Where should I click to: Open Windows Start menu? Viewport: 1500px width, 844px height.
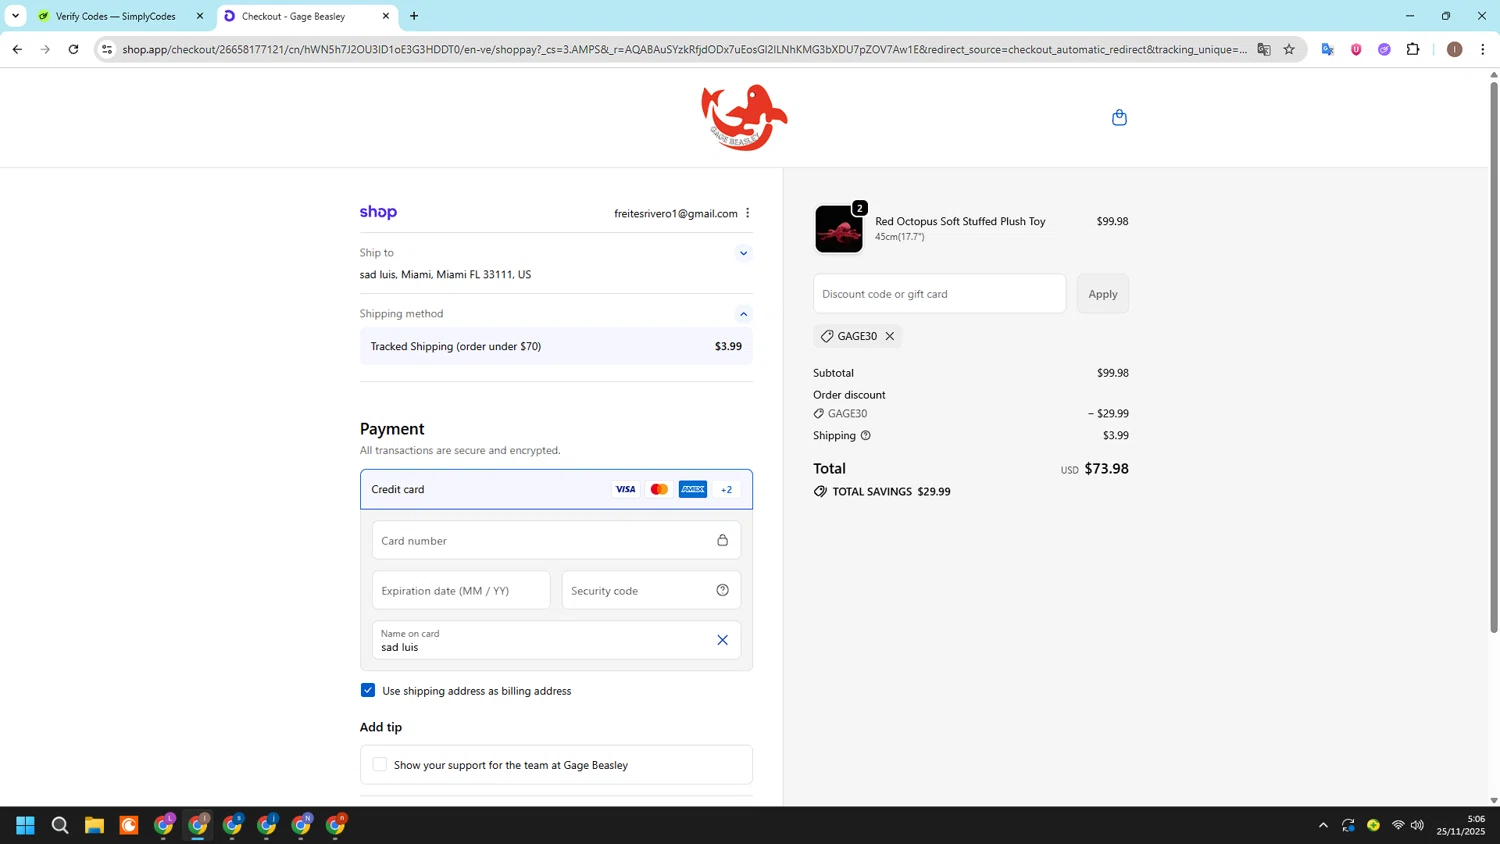25,825
